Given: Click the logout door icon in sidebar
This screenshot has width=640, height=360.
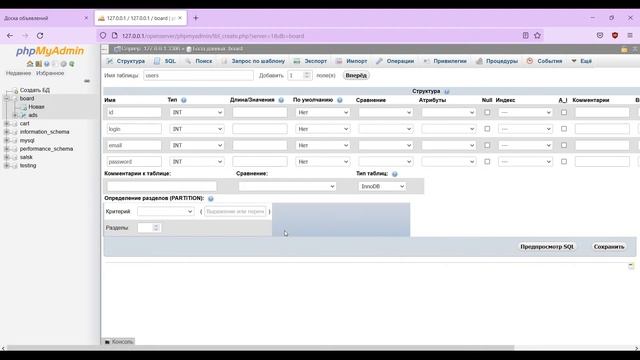Looking at the screenshot, I should 38,64.
